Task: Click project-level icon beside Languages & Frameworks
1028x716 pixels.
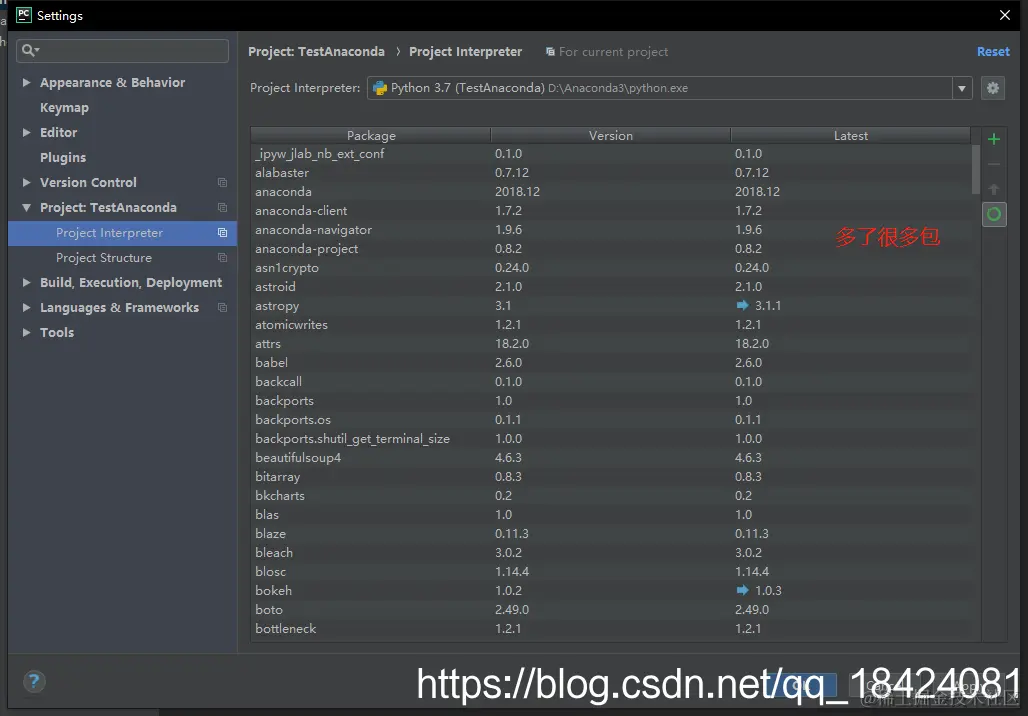Action: pyautogui.click(x=222, y=308)
